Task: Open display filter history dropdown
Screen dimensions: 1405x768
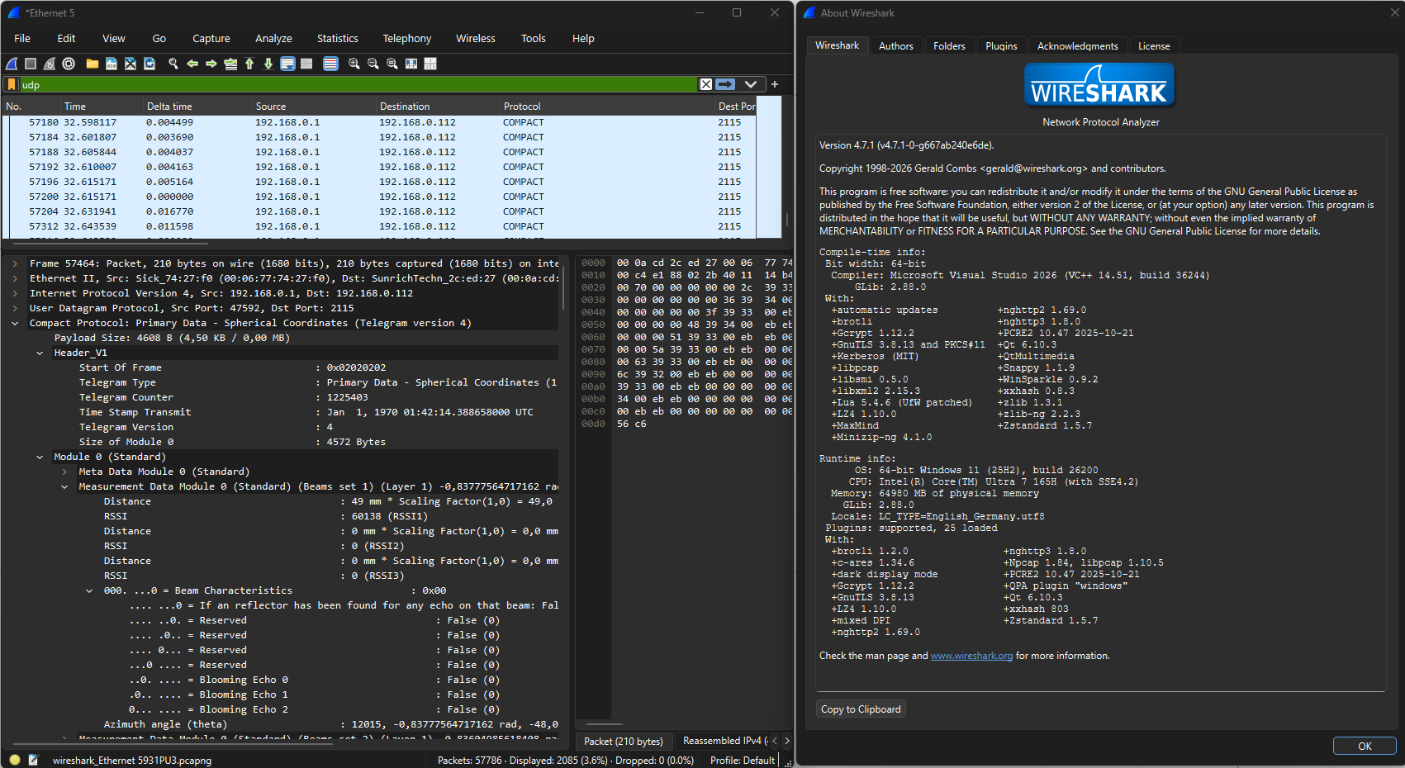Action: (750, 84)
